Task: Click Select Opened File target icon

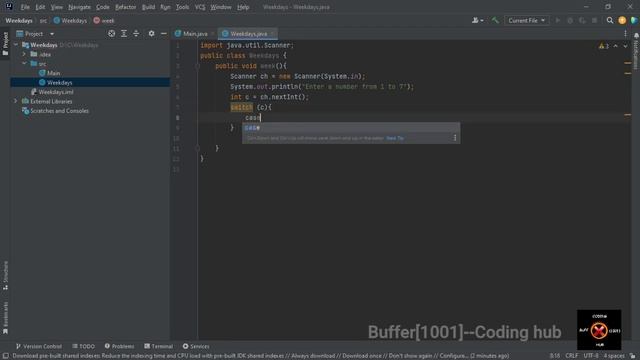Action: 111,33
